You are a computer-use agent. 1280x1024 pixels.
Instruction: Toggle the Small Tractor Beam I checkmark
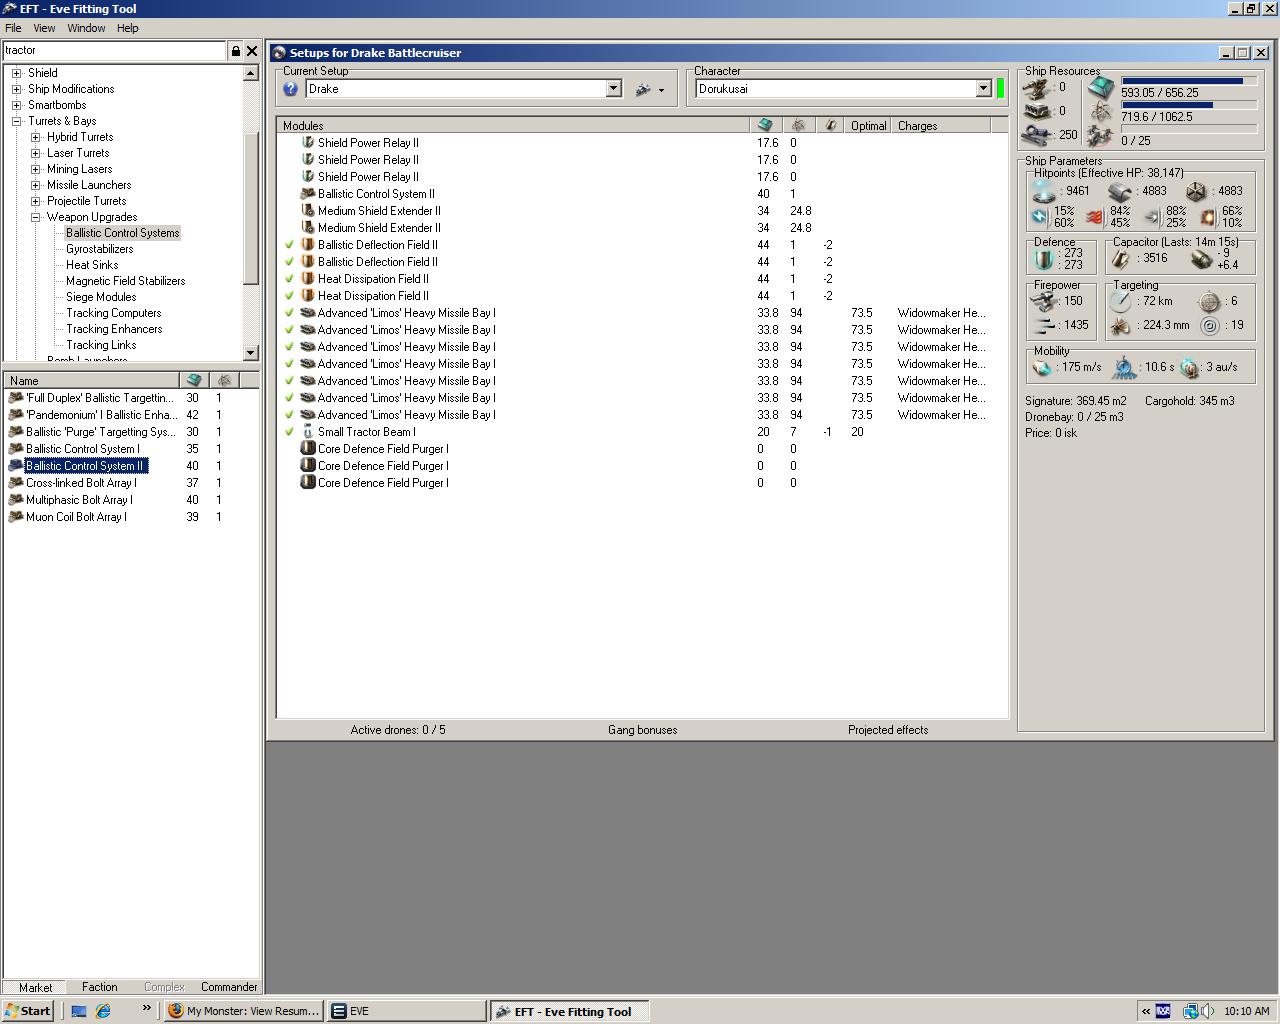coord(290,432)
